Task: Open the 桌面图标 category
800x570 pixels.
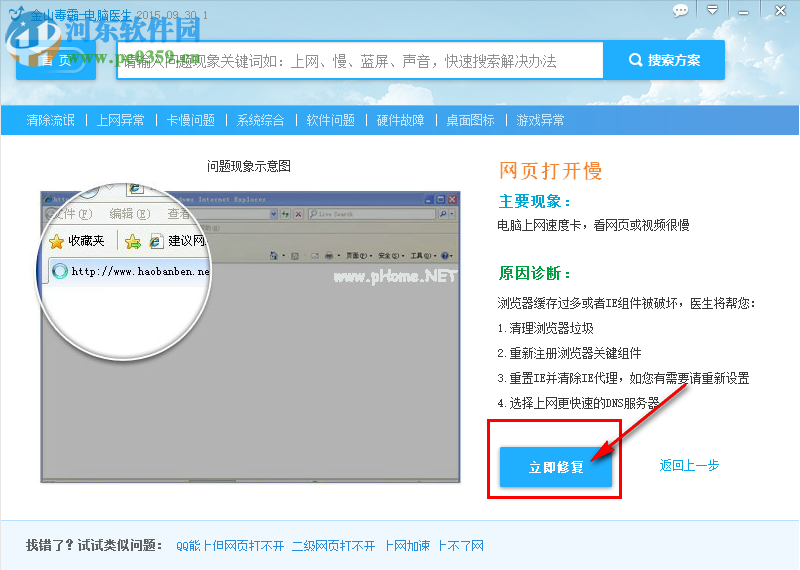Action: click(470, 120)
